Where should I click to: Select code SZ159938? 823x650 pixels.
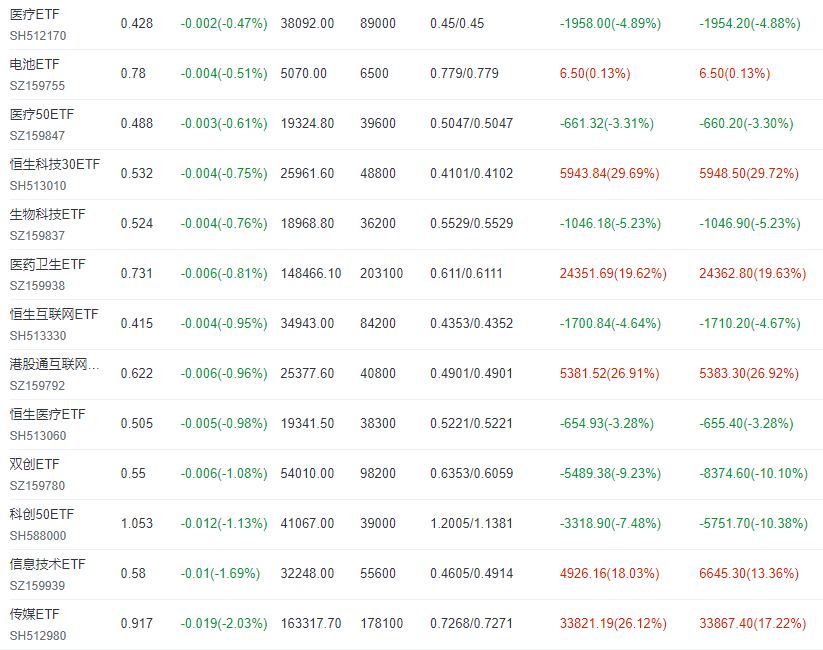pos(37,286)
